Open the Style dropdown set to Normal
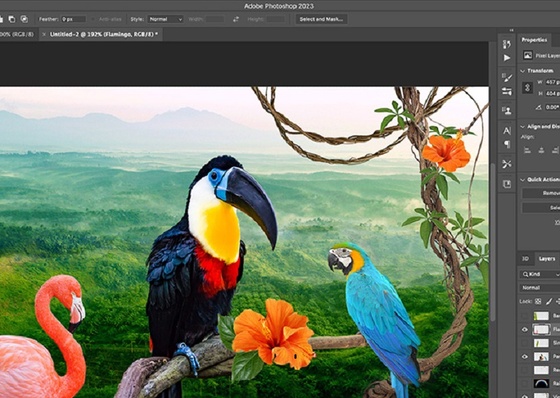 pyautogui.click(x=165, y=19)
